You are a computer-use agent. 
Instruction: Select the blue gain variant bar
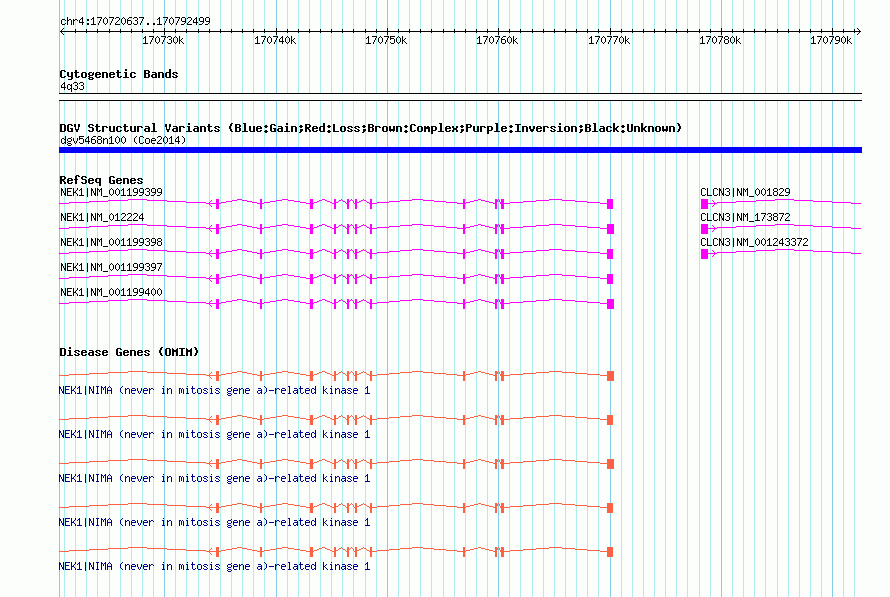coord(460,150)
